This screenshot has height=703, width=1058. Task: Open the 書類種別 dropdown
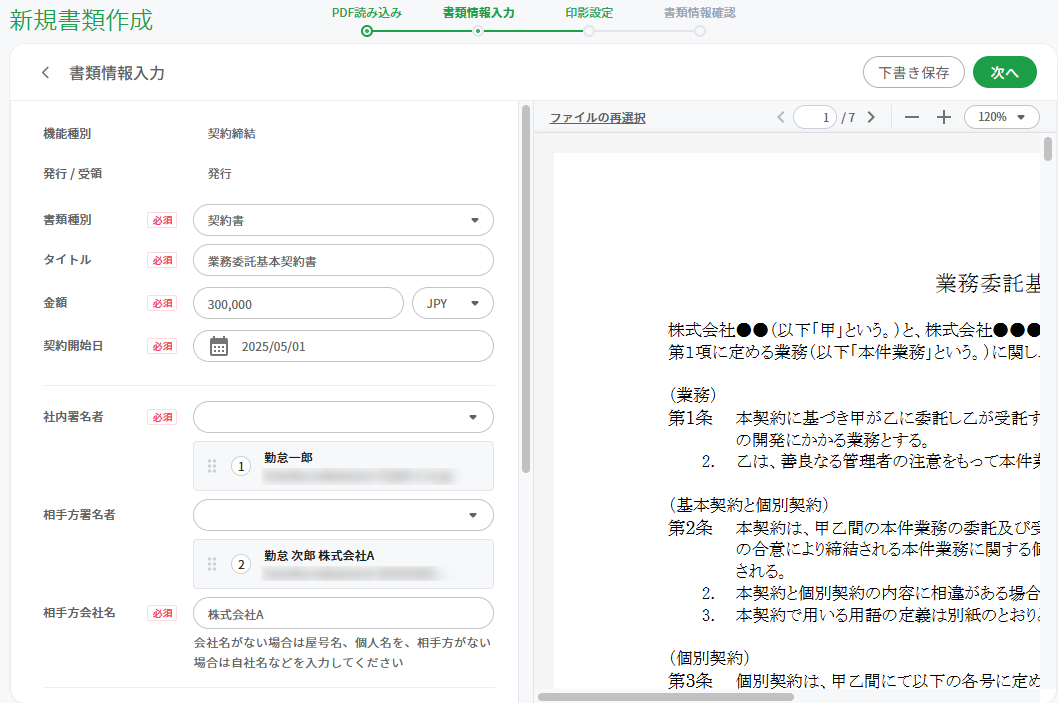[x=343, y=220]
